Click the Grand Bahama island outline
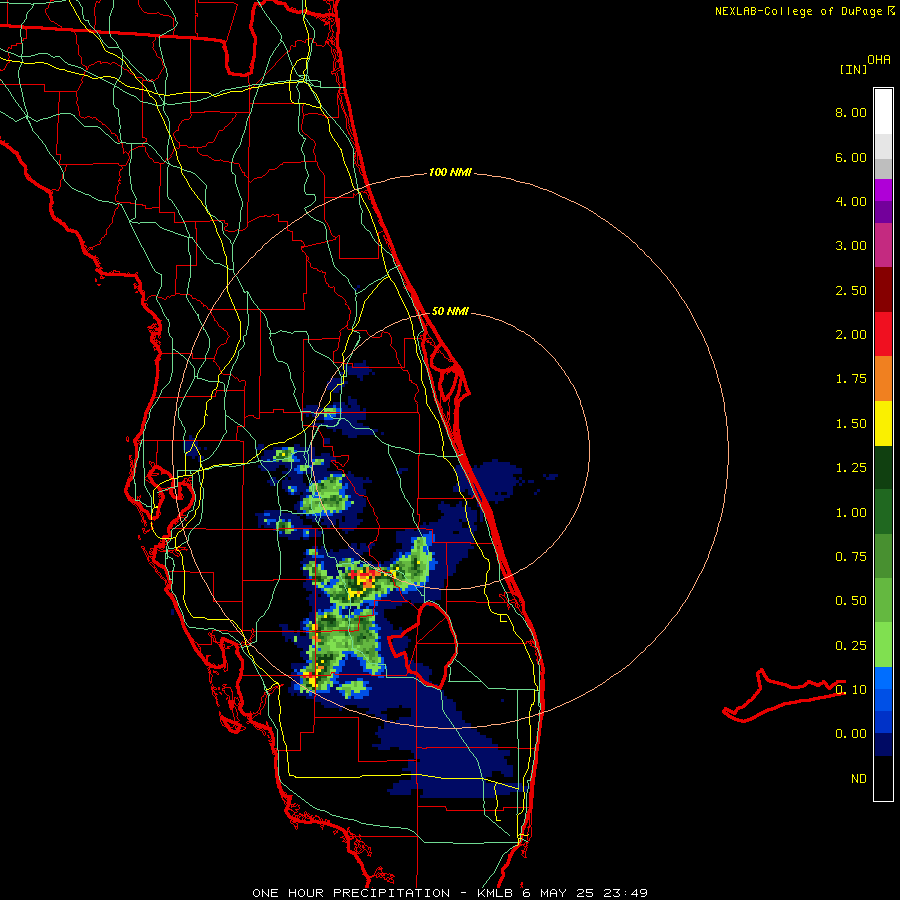 pos(783,696)
